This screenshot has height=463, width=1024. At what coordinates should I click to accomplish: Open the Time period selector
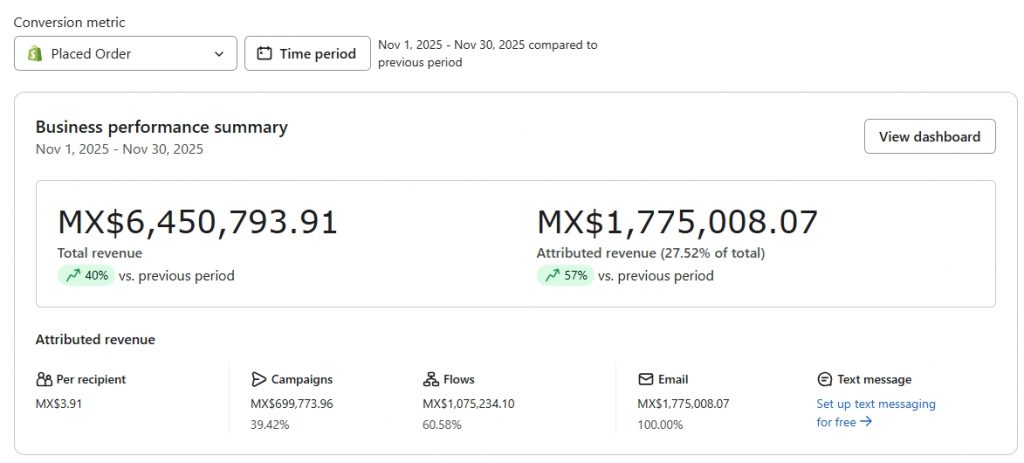coord(308,54)
